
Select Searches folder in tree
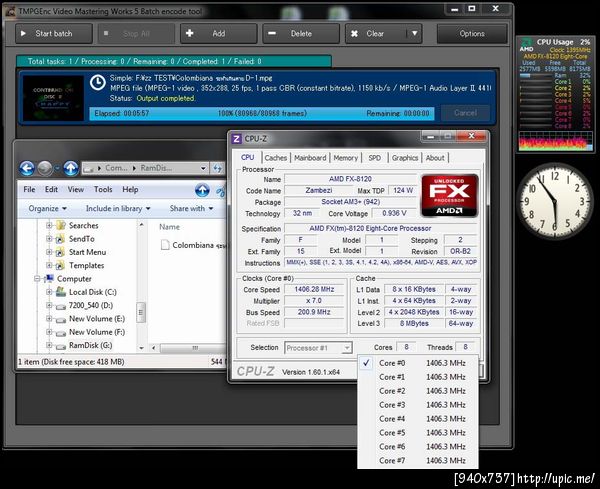tap(83, 225)
